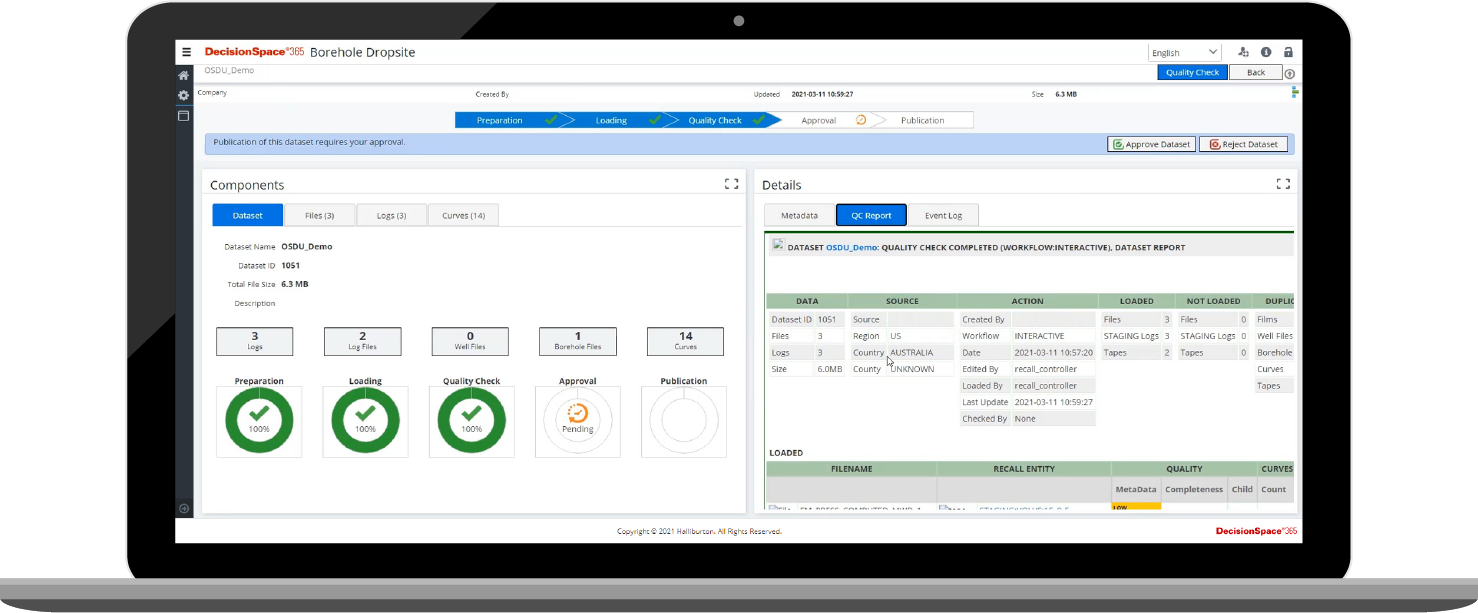Switch to the Files (3) tab

(320, 215)
